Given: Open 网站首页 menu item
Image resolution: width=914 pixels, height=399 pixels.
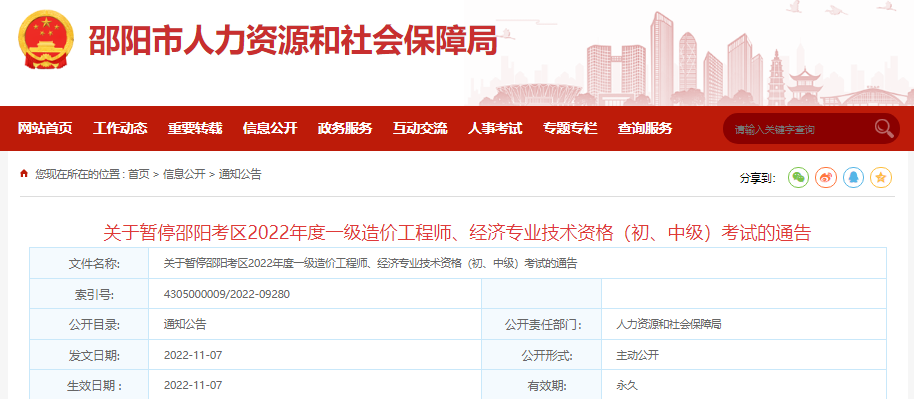Looking at the screenshot, I should pos(45,128).
